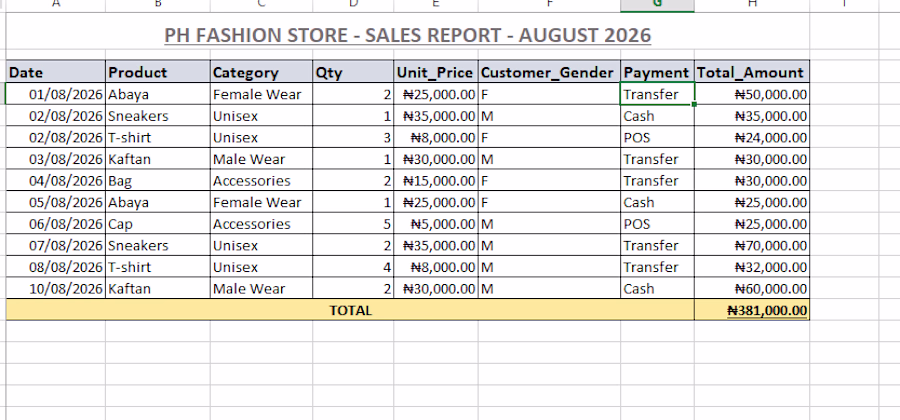Viewport: 900px width, 420px height.
Task: Click Abaya in the 05/08/2026 row
Action: pos(158,202)
